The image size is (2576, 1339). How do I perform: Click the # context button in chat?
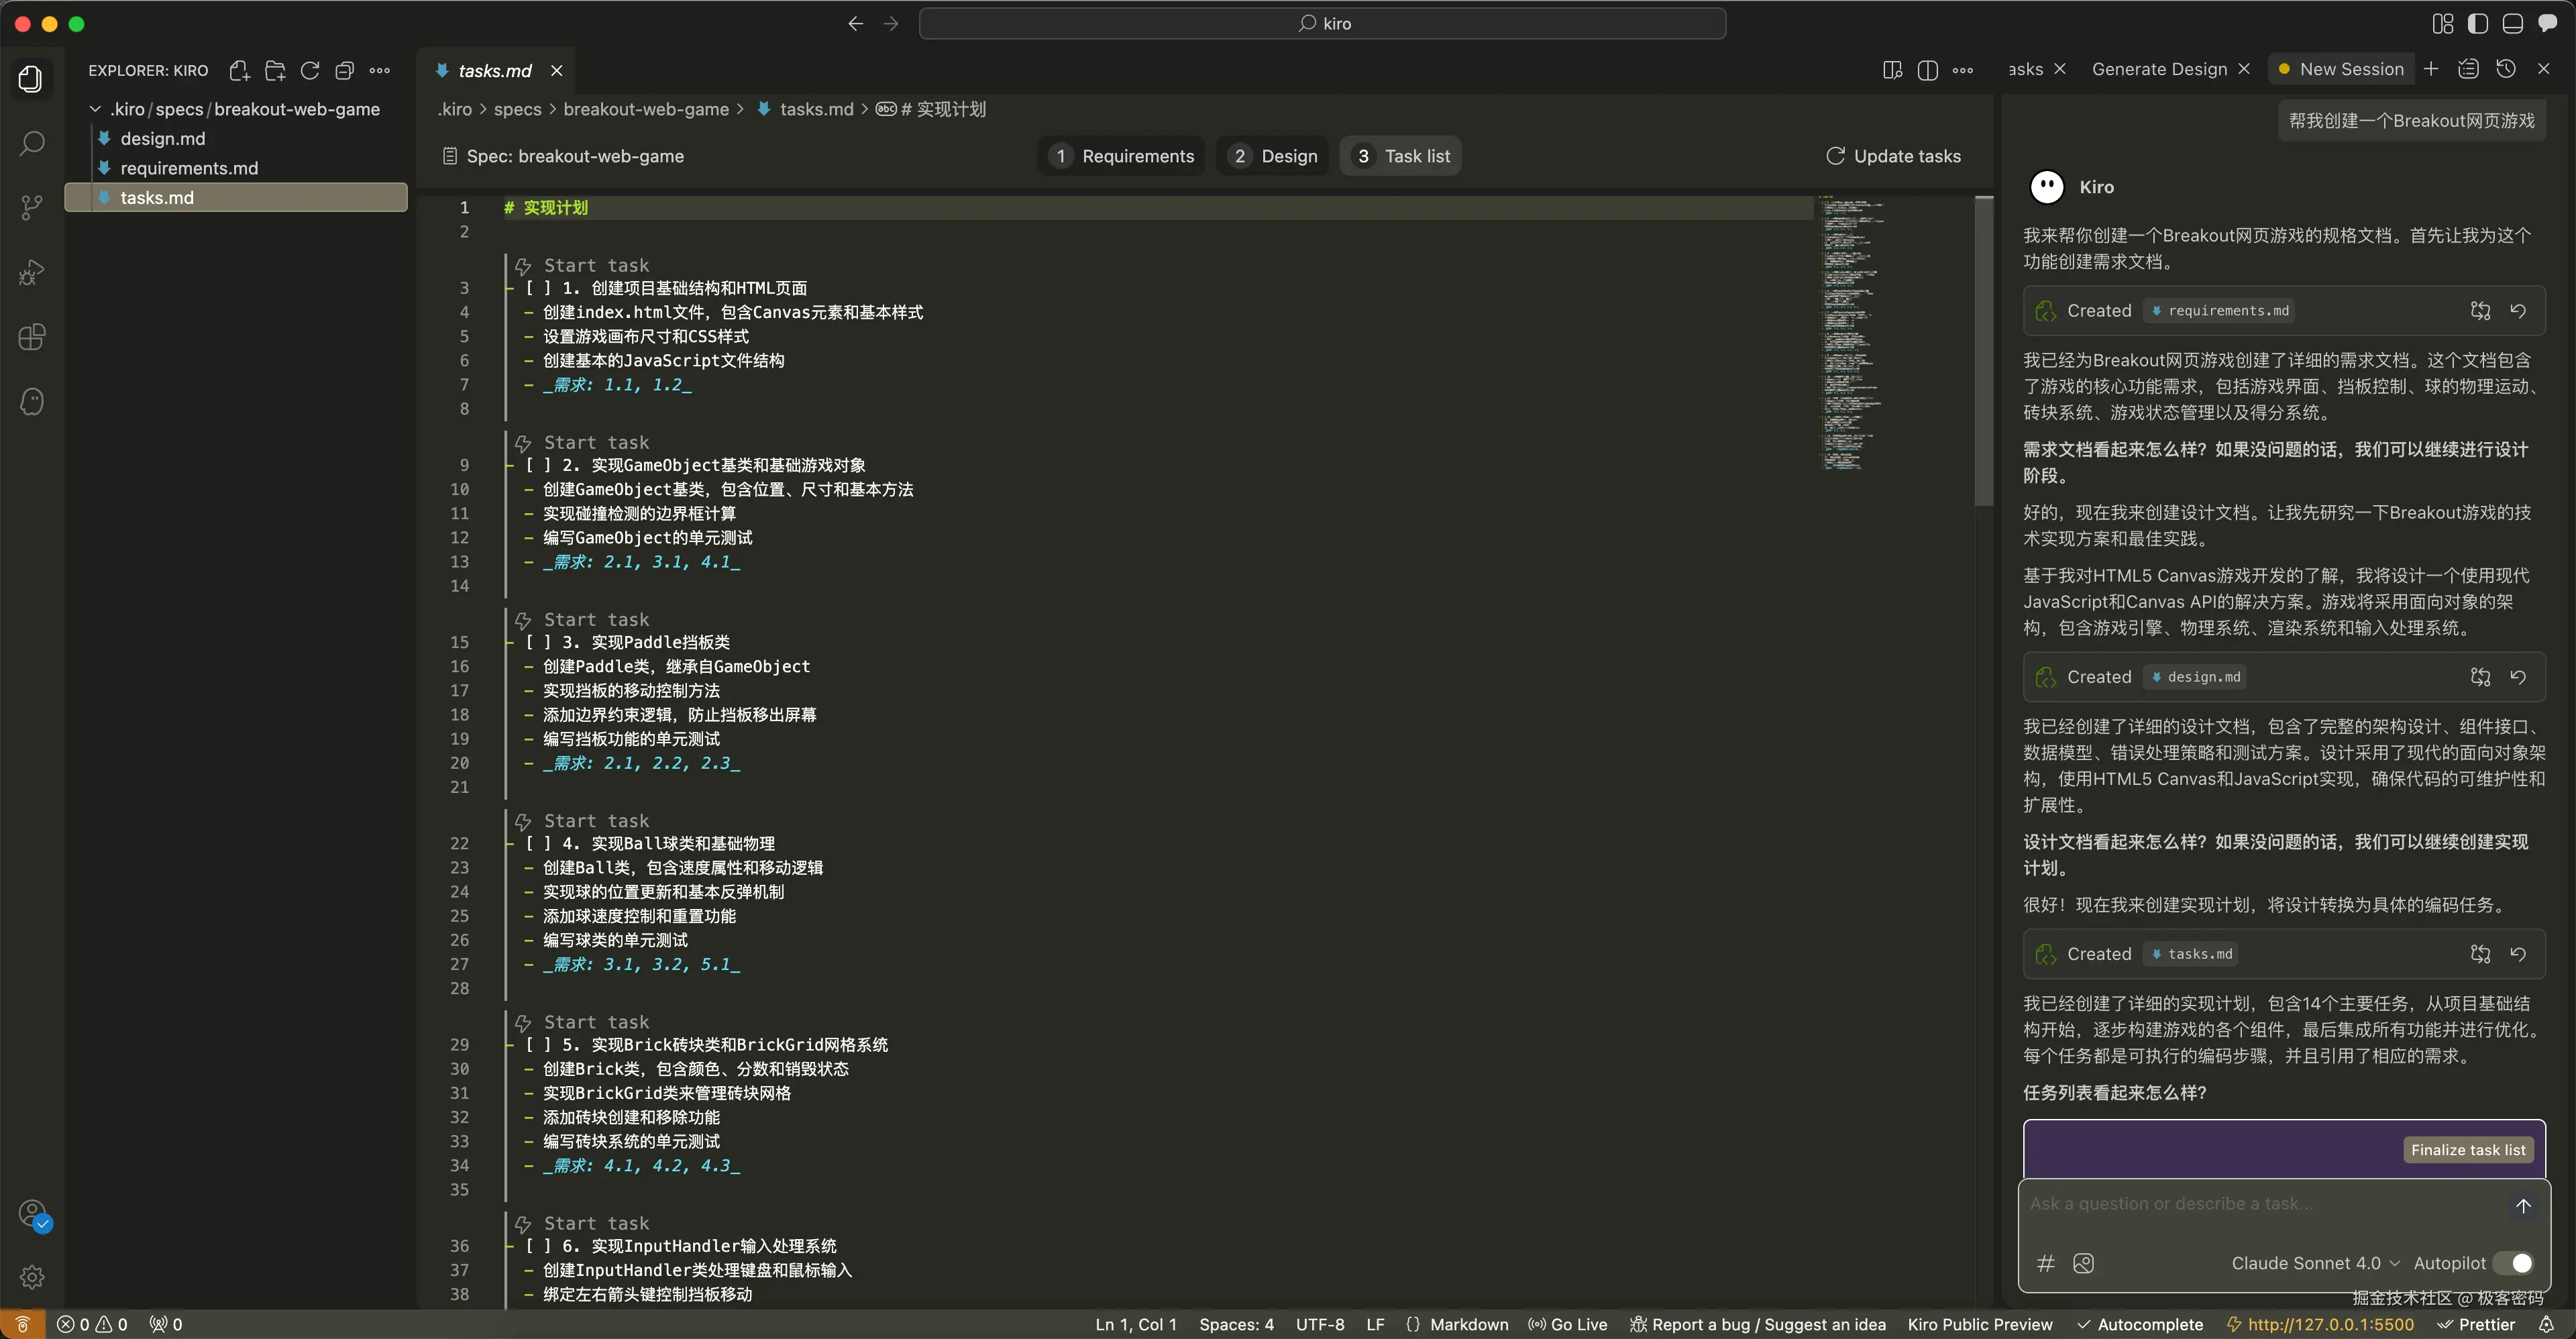coord(2046,1263)
